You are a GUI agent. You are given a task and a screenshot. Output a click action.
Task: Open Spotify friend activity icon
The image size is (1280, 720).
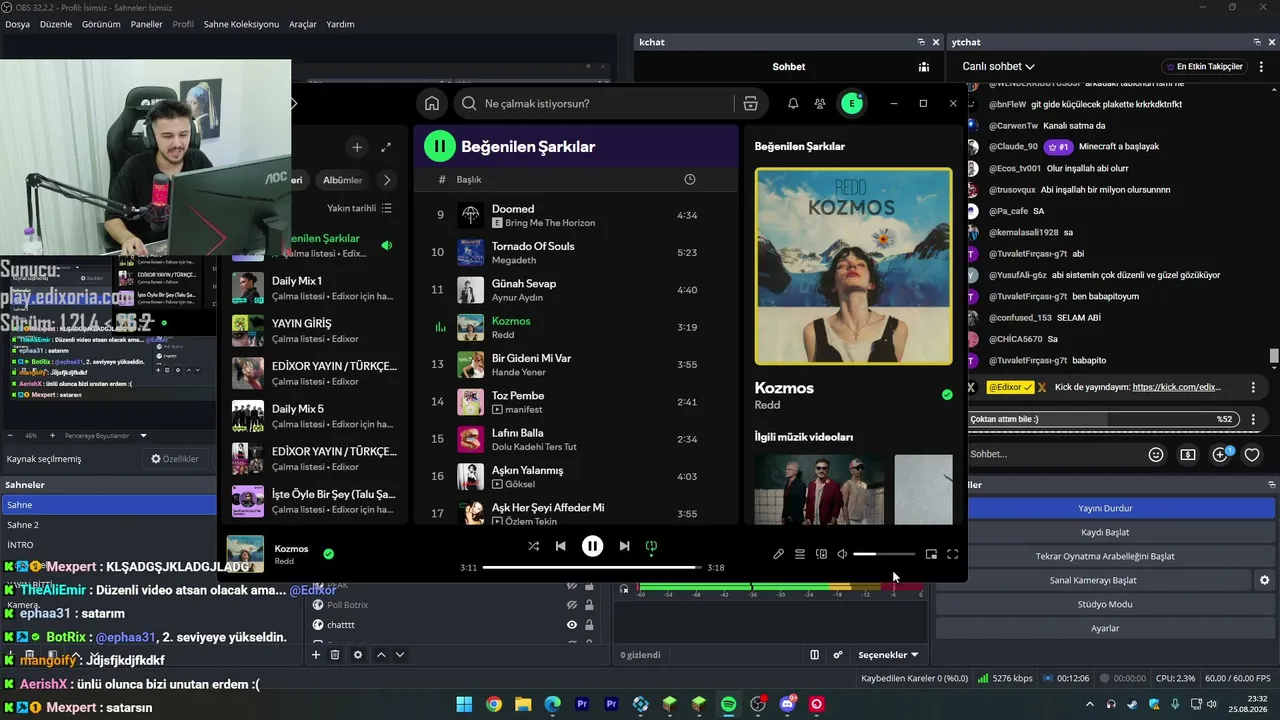click(x=820, y=103)
